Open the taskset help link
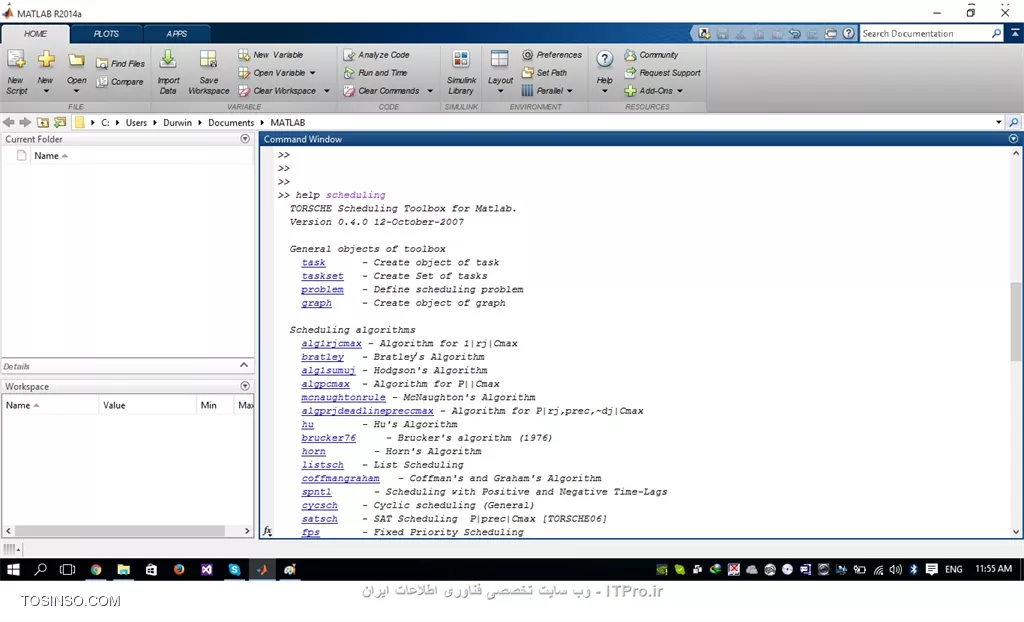The height and width of the screenshot is (622, 1024). 322,276
